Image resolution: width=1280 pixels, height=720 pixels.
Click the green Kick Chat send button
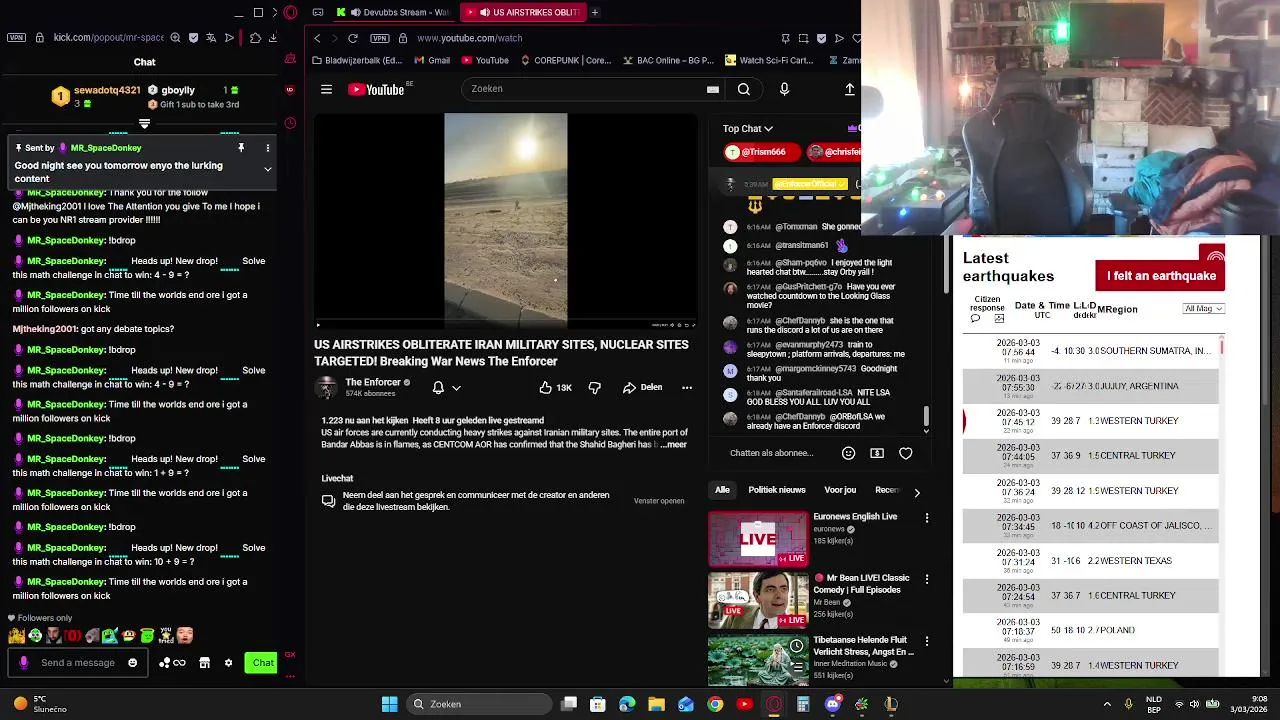[x=261, y=662]
